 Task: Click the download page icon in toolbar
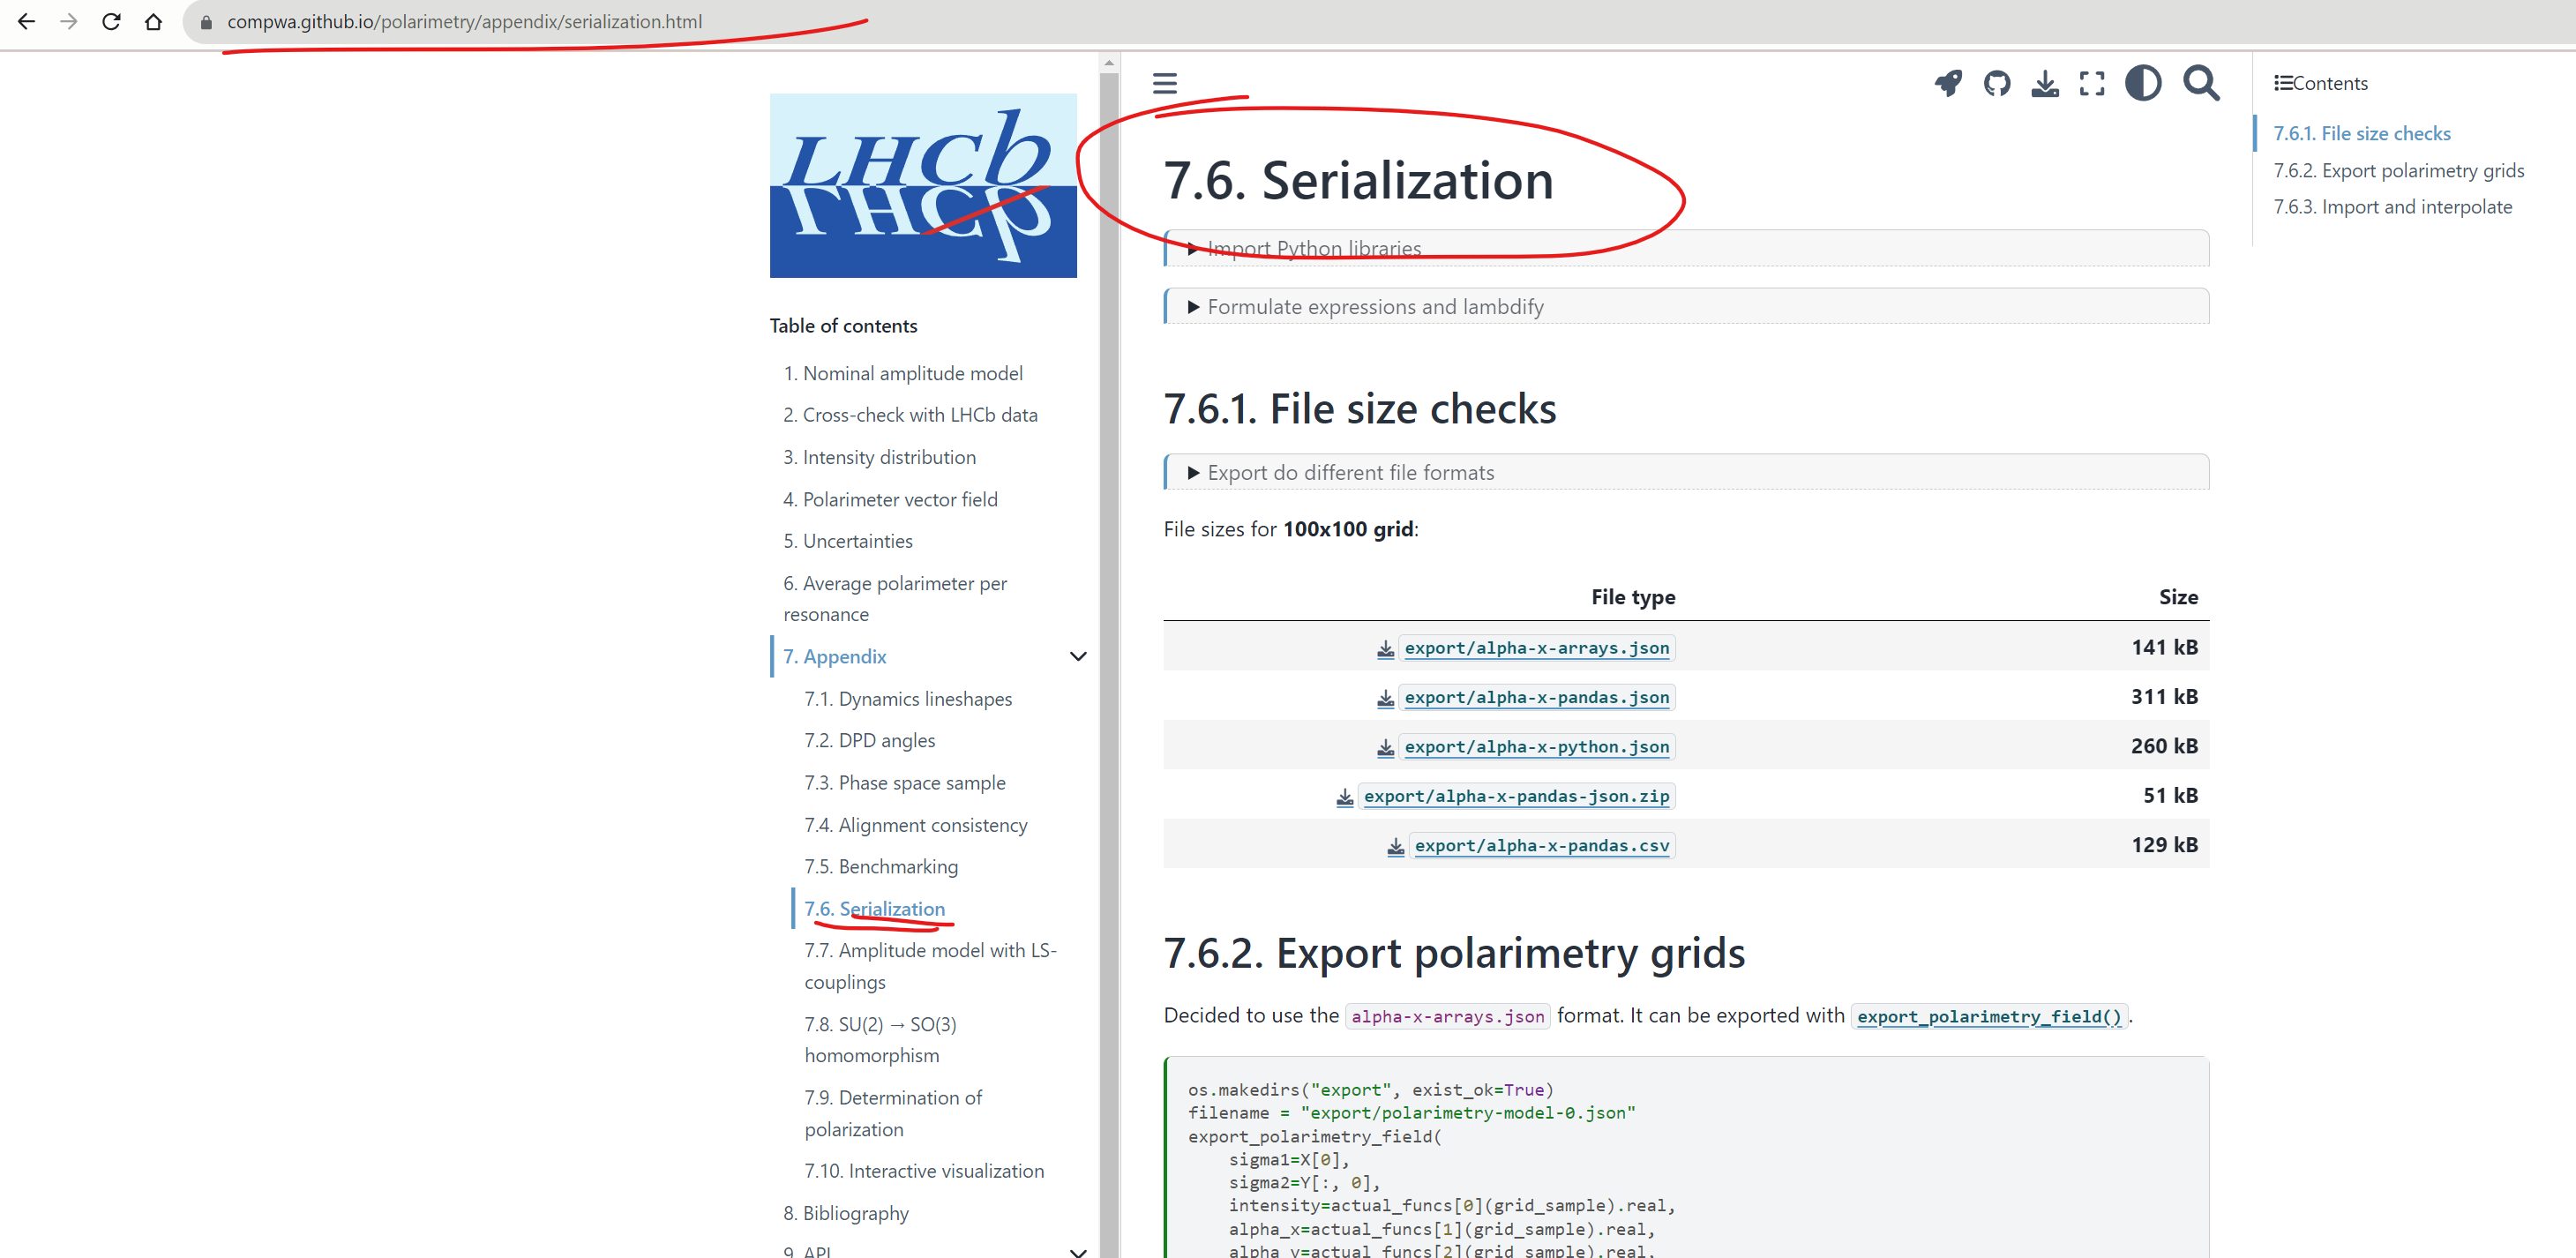point(2044,84)
